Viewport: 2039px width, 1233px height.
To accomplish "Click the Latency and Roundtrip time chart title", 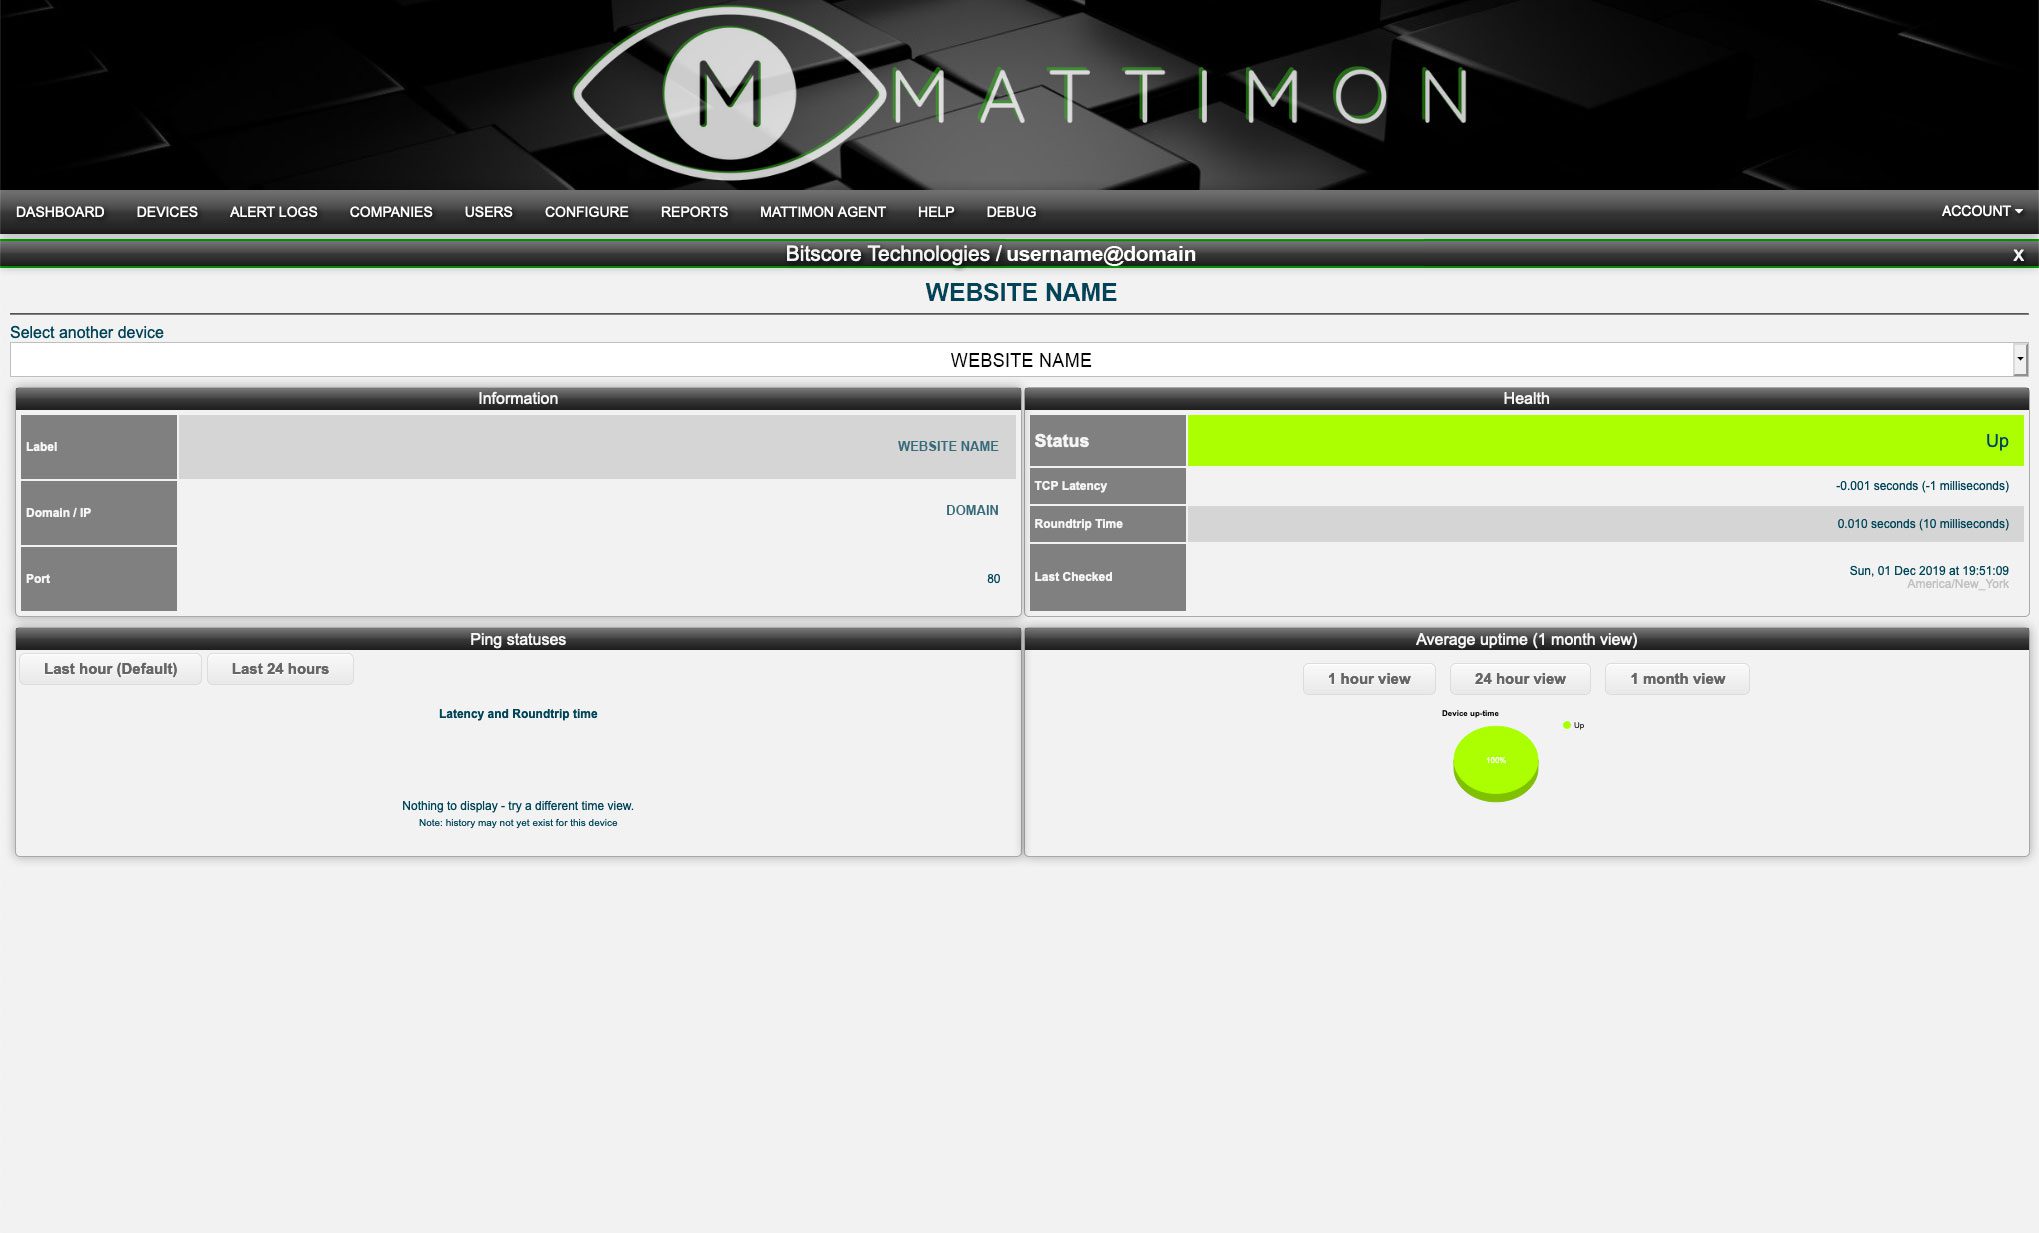I will click(518, 714).
